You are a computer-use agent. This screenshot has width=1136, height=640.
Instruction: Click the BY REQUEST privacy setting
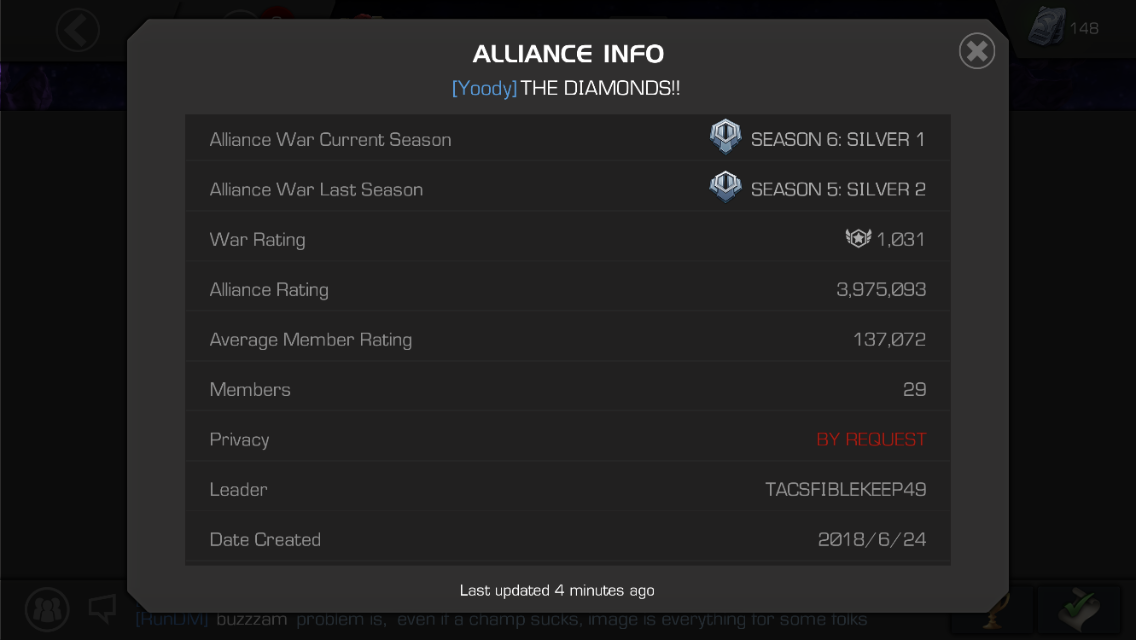(x=871, y=439)
